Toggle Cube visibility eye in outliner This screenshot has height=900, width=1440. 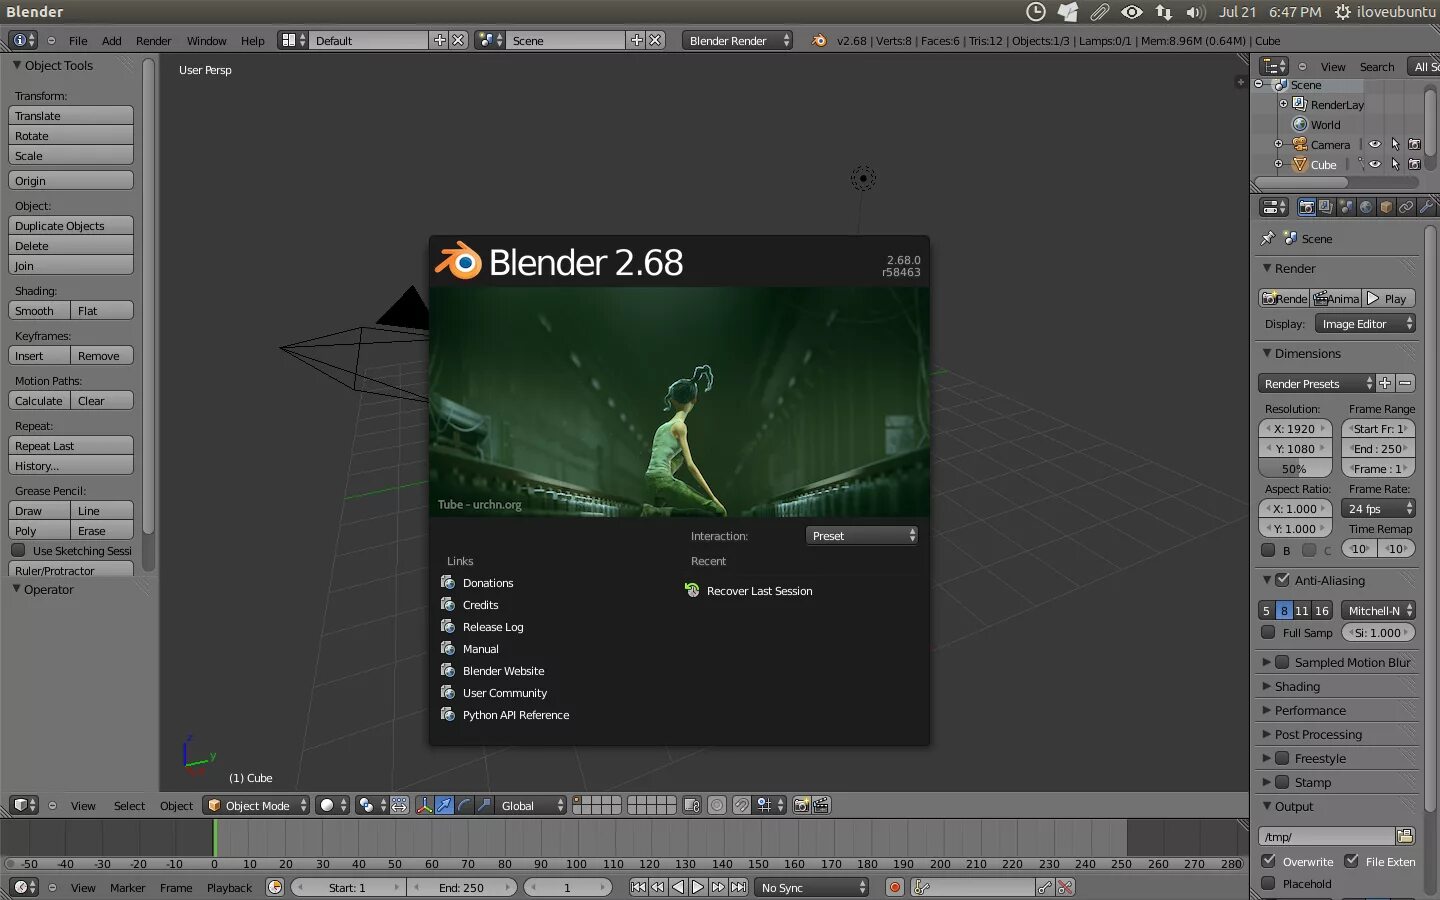(1375, 164)
